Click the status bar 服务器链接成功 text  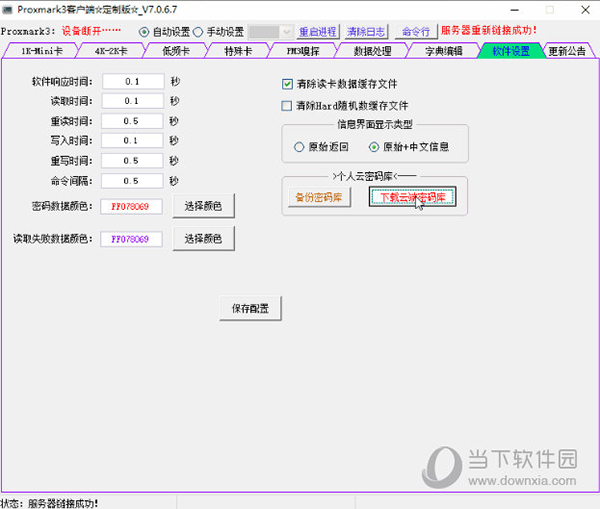pyautogui.click(x=63, y=503)
